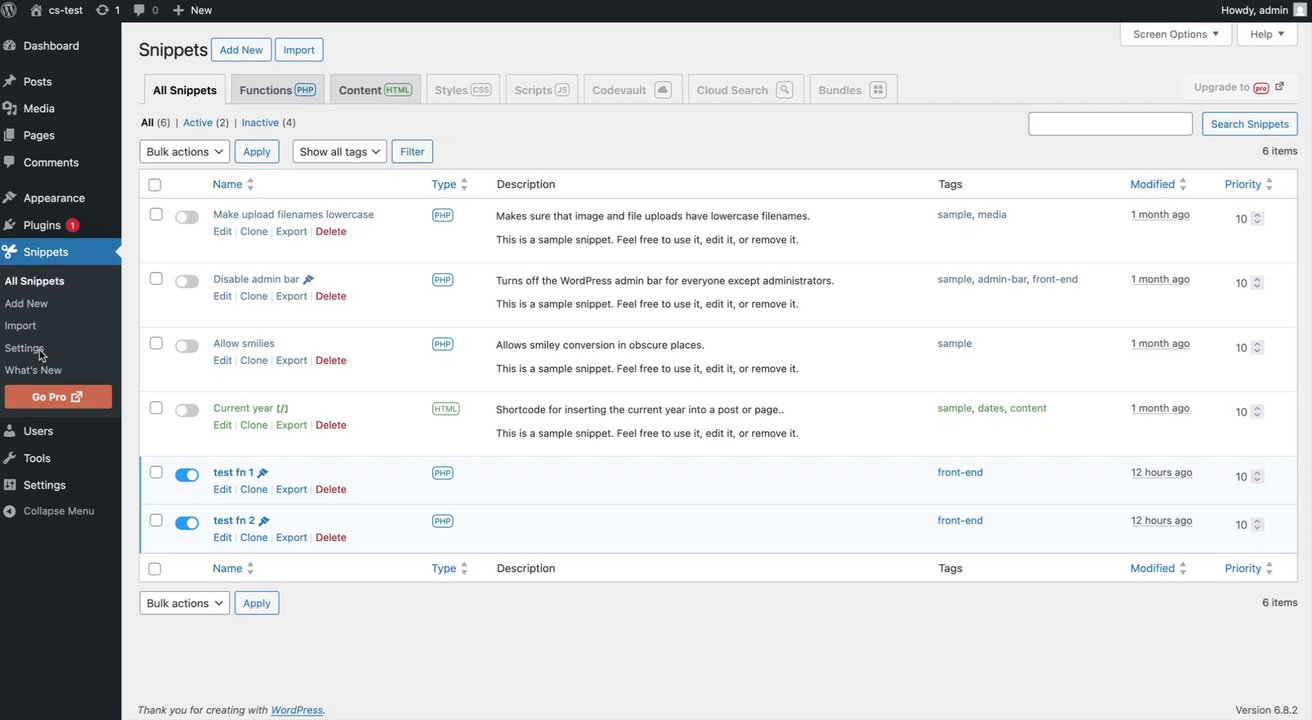Enable the Allow smilies snippet switch
This screenshot has width=1312, height=720.
pyautogui.click(x=187, y=346)
